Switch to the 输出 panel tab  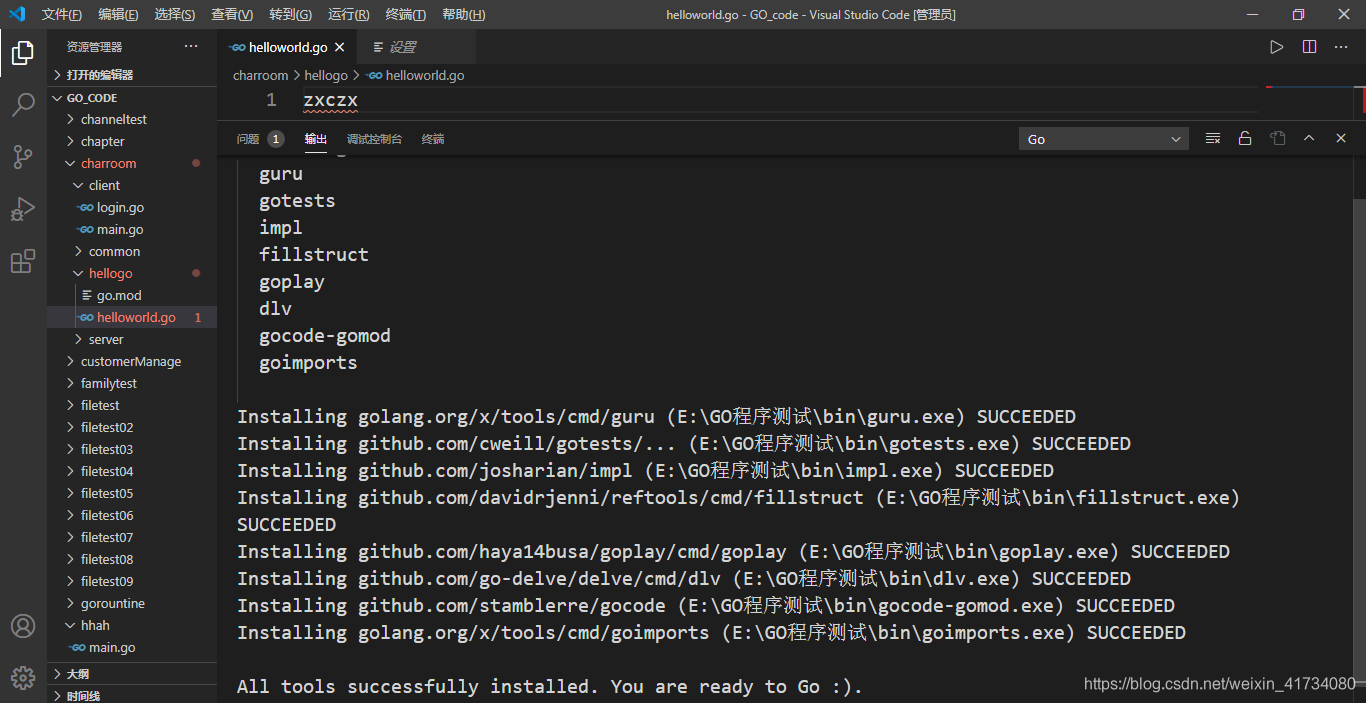316,139
